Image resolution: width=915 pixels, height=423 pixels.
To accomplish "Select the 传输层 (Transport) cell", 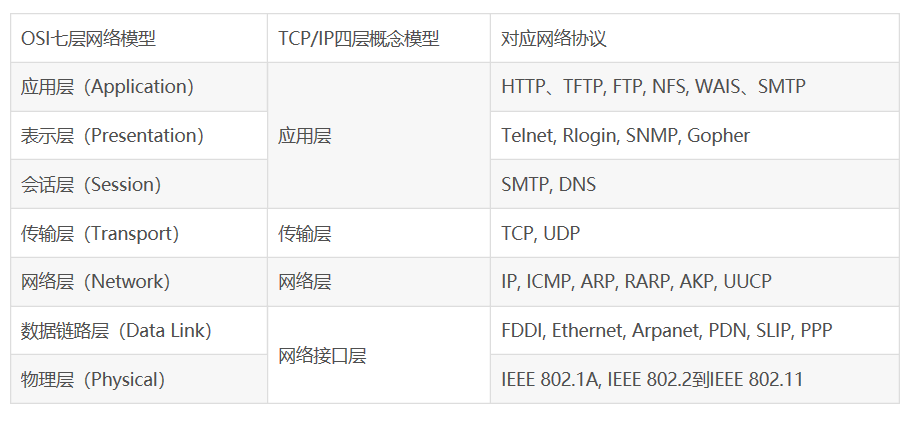I will [139, 233].
